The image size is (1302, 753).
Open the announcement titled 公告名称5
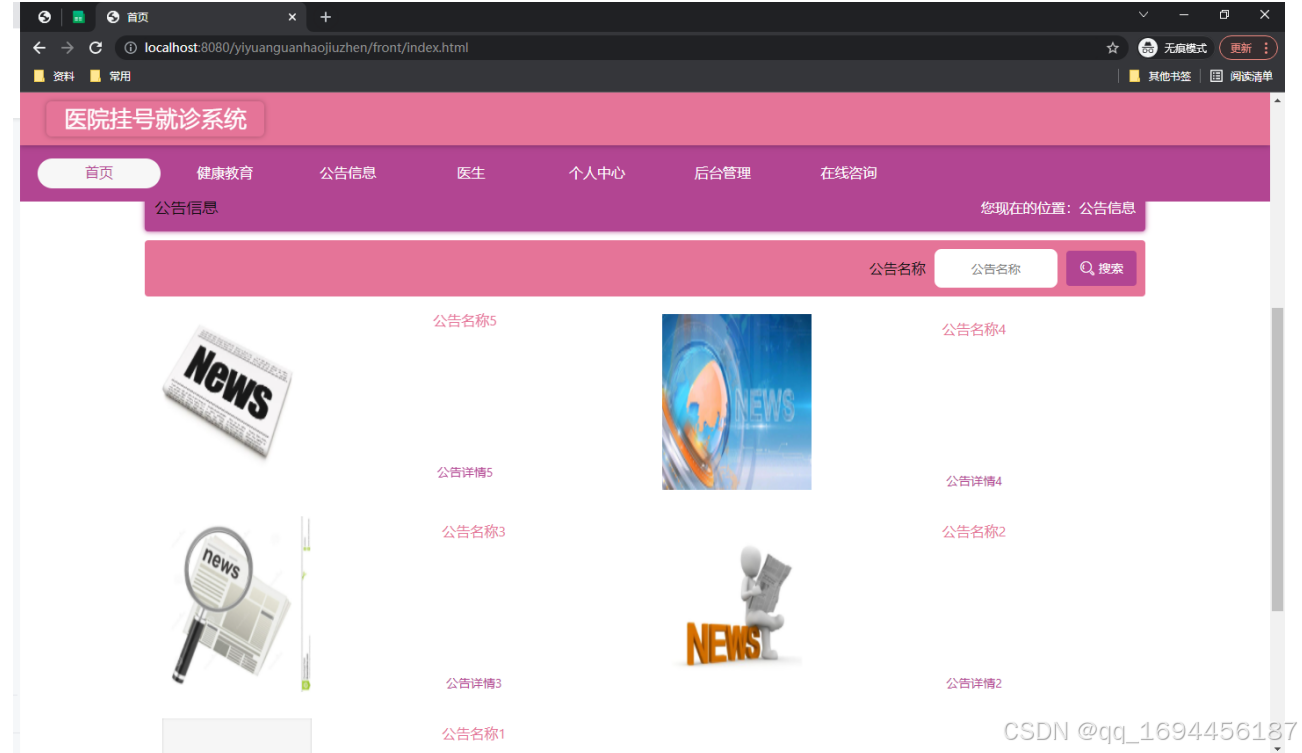click(464, 321)
